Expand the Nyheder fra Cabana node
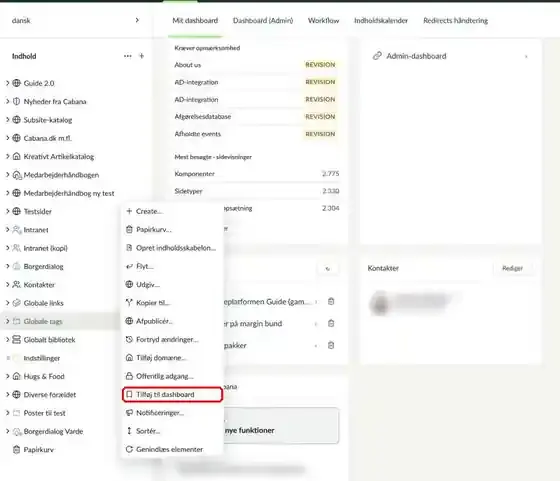The width and height of the screenshot is (560, 481). 7,101
